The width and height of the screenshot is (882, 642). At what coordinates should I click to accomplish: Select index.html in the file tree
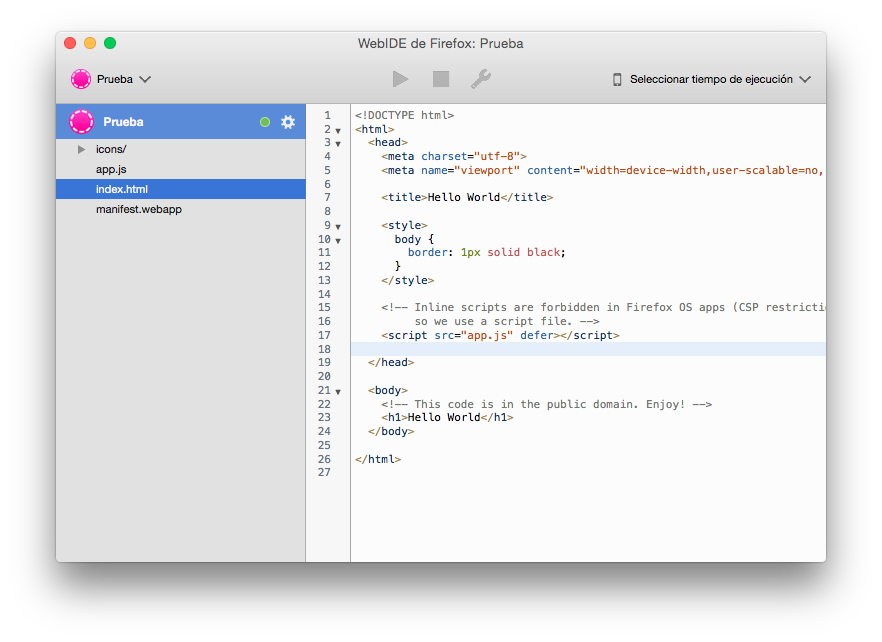(x=122, y=189)
